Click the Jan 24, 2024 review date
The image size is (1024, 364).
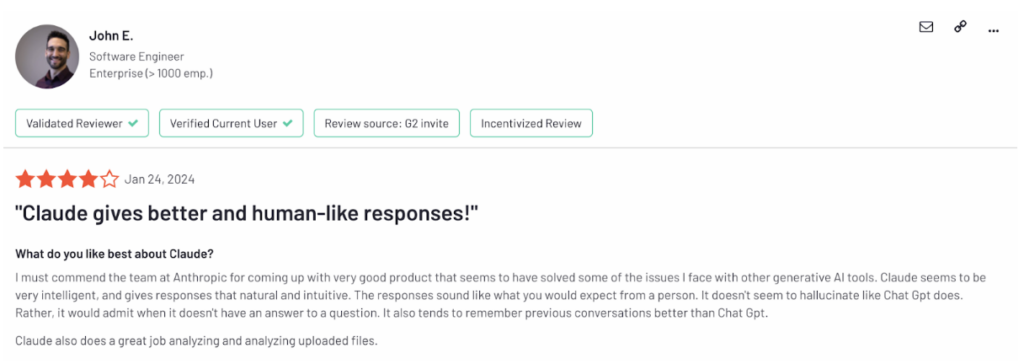point(159,180)
